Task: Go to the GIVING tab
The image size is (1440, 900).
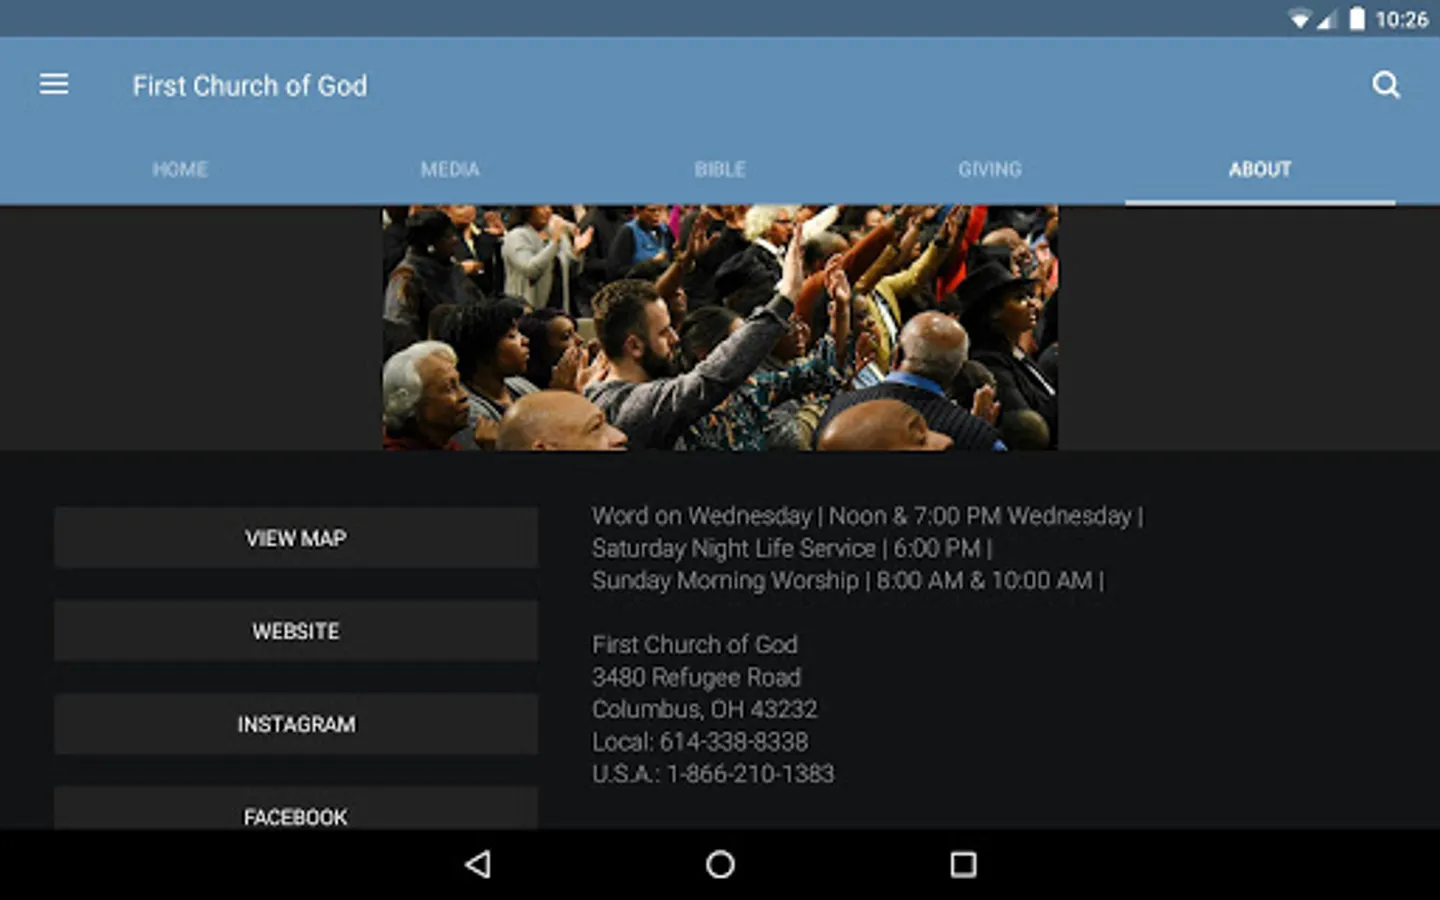Action: [x=990, y=169]
